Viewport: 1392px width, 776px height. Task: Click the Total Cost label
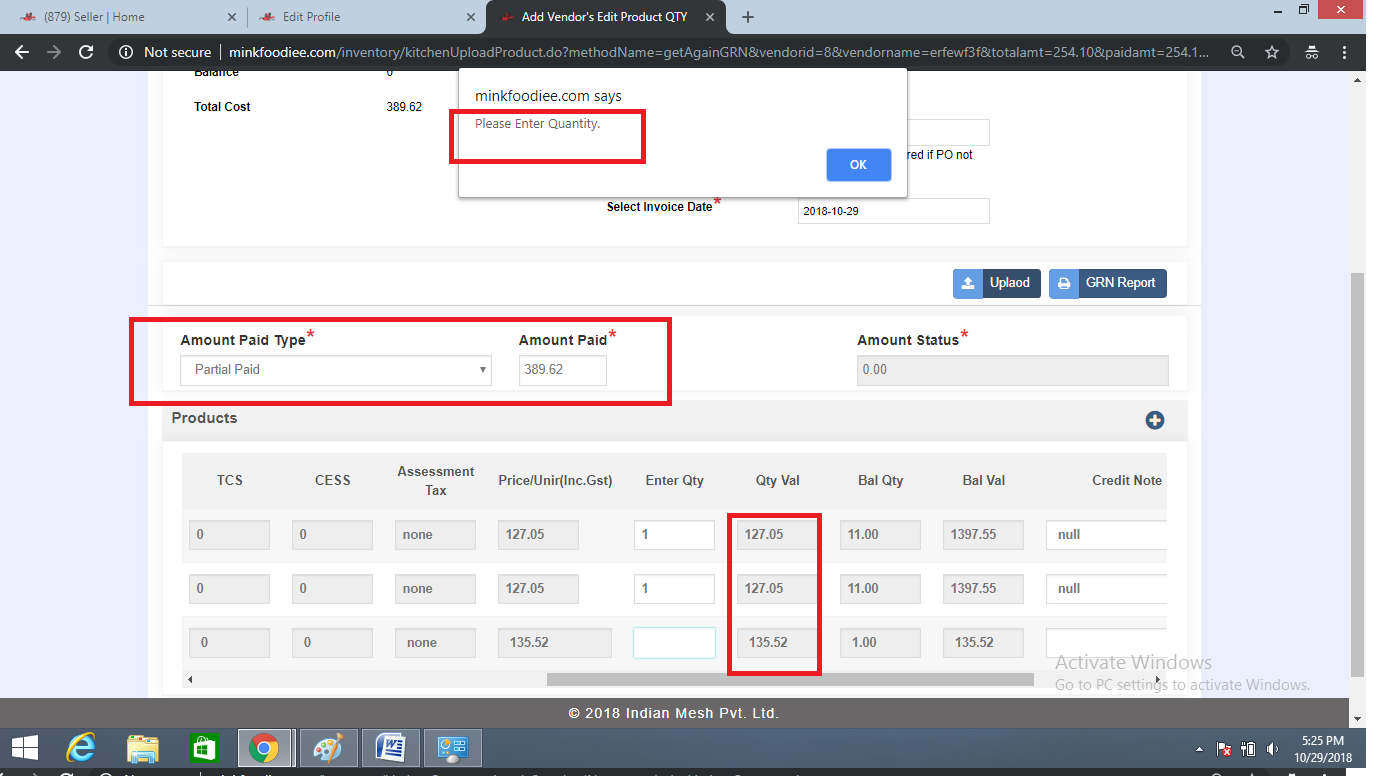pyautogui.click(x=222, y=107)
